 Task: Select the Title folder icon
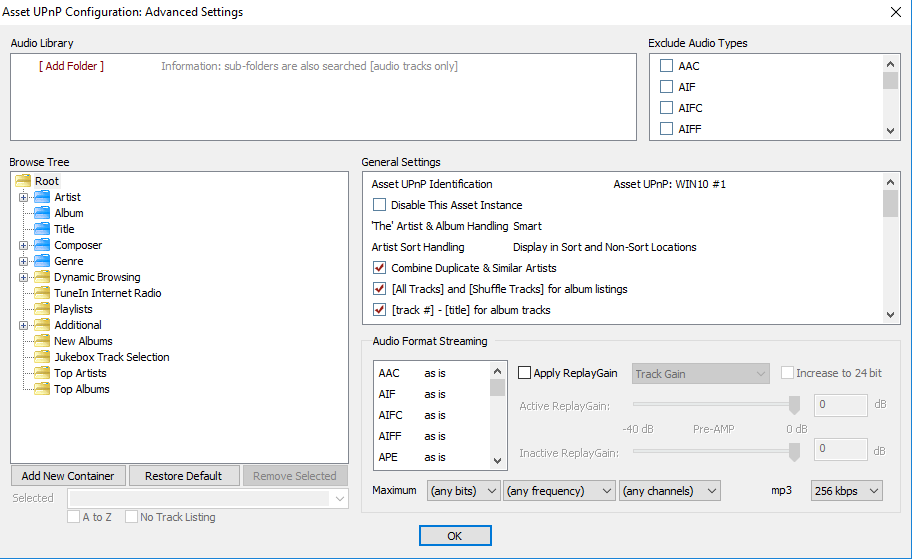pyautogui.click(x=42, y=229)
